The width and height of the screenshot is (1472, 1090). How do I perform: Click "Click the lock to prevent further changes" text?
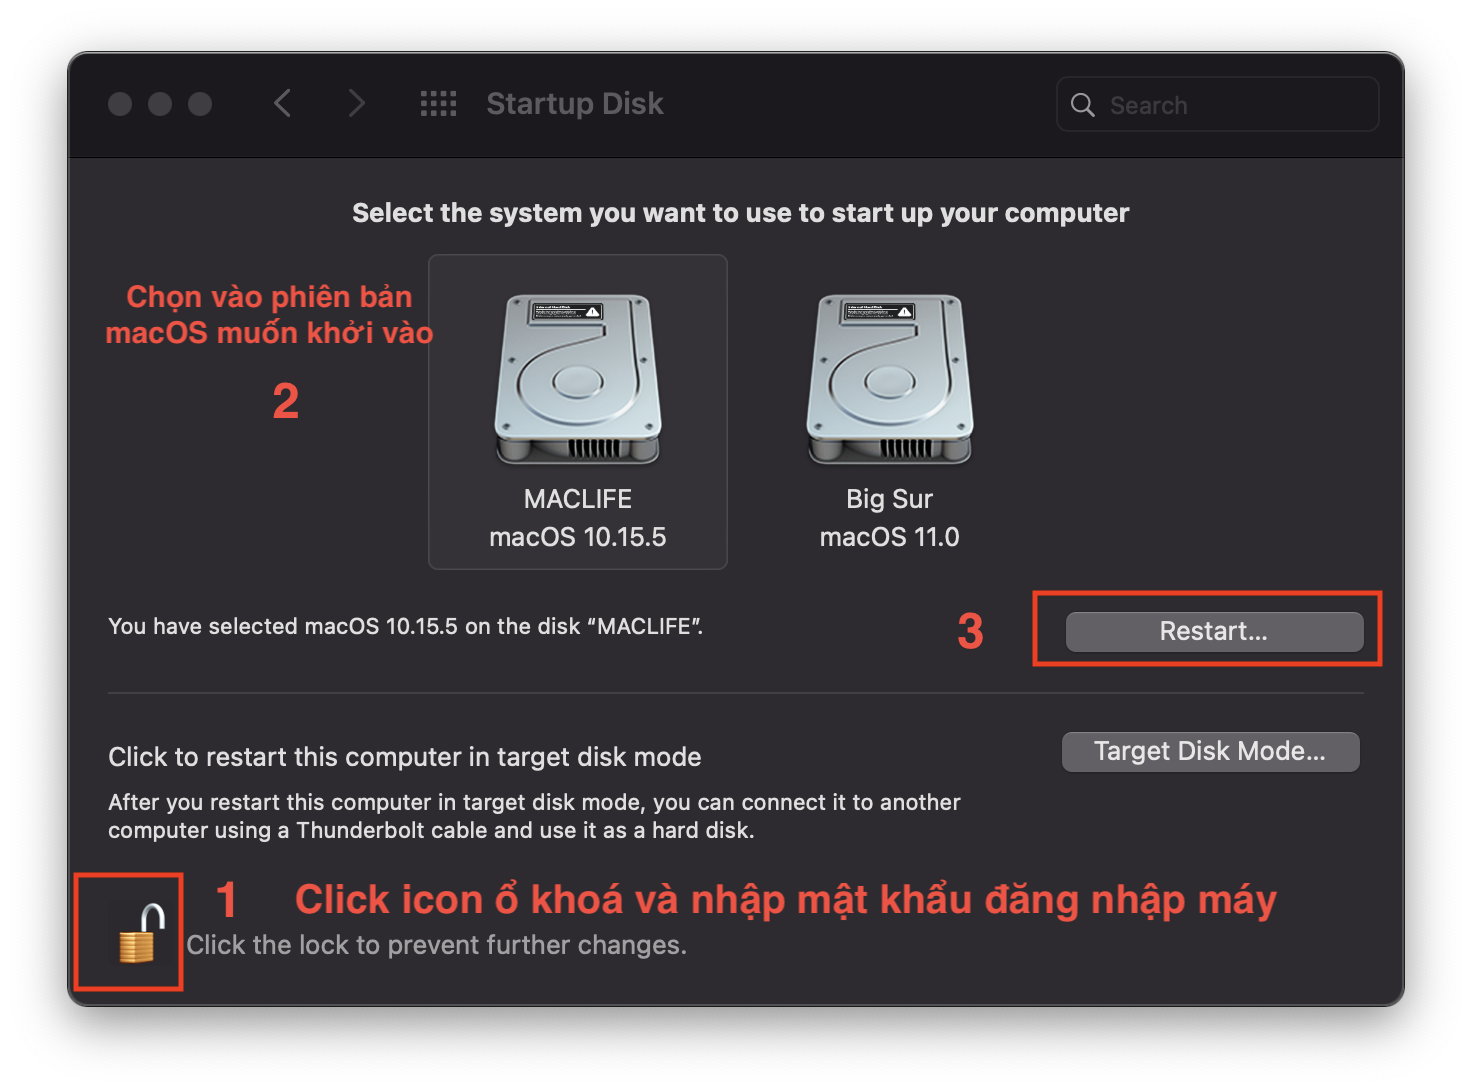437,945
